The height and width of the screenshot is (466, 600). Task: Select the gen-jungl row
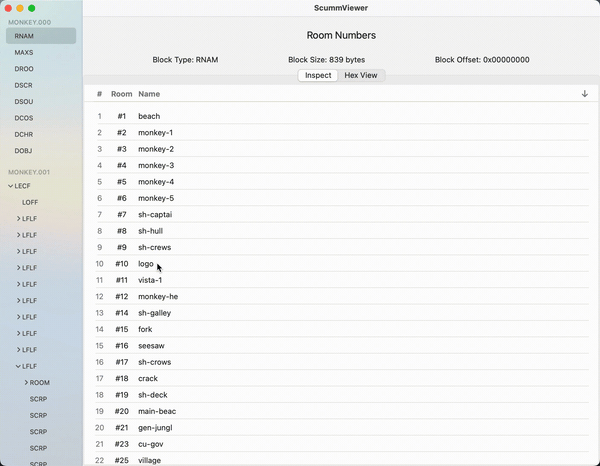pos(342,428)
